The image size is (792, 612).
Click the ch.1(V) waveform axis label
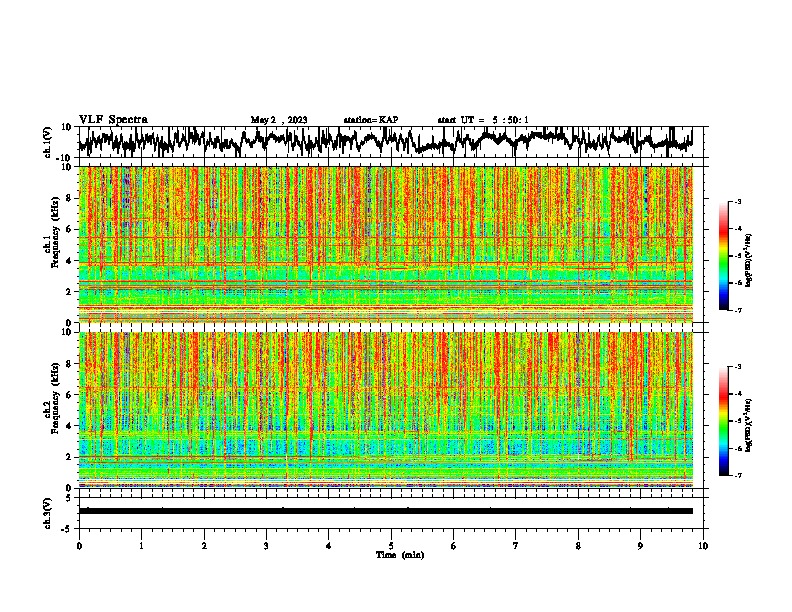click(48, 142)
